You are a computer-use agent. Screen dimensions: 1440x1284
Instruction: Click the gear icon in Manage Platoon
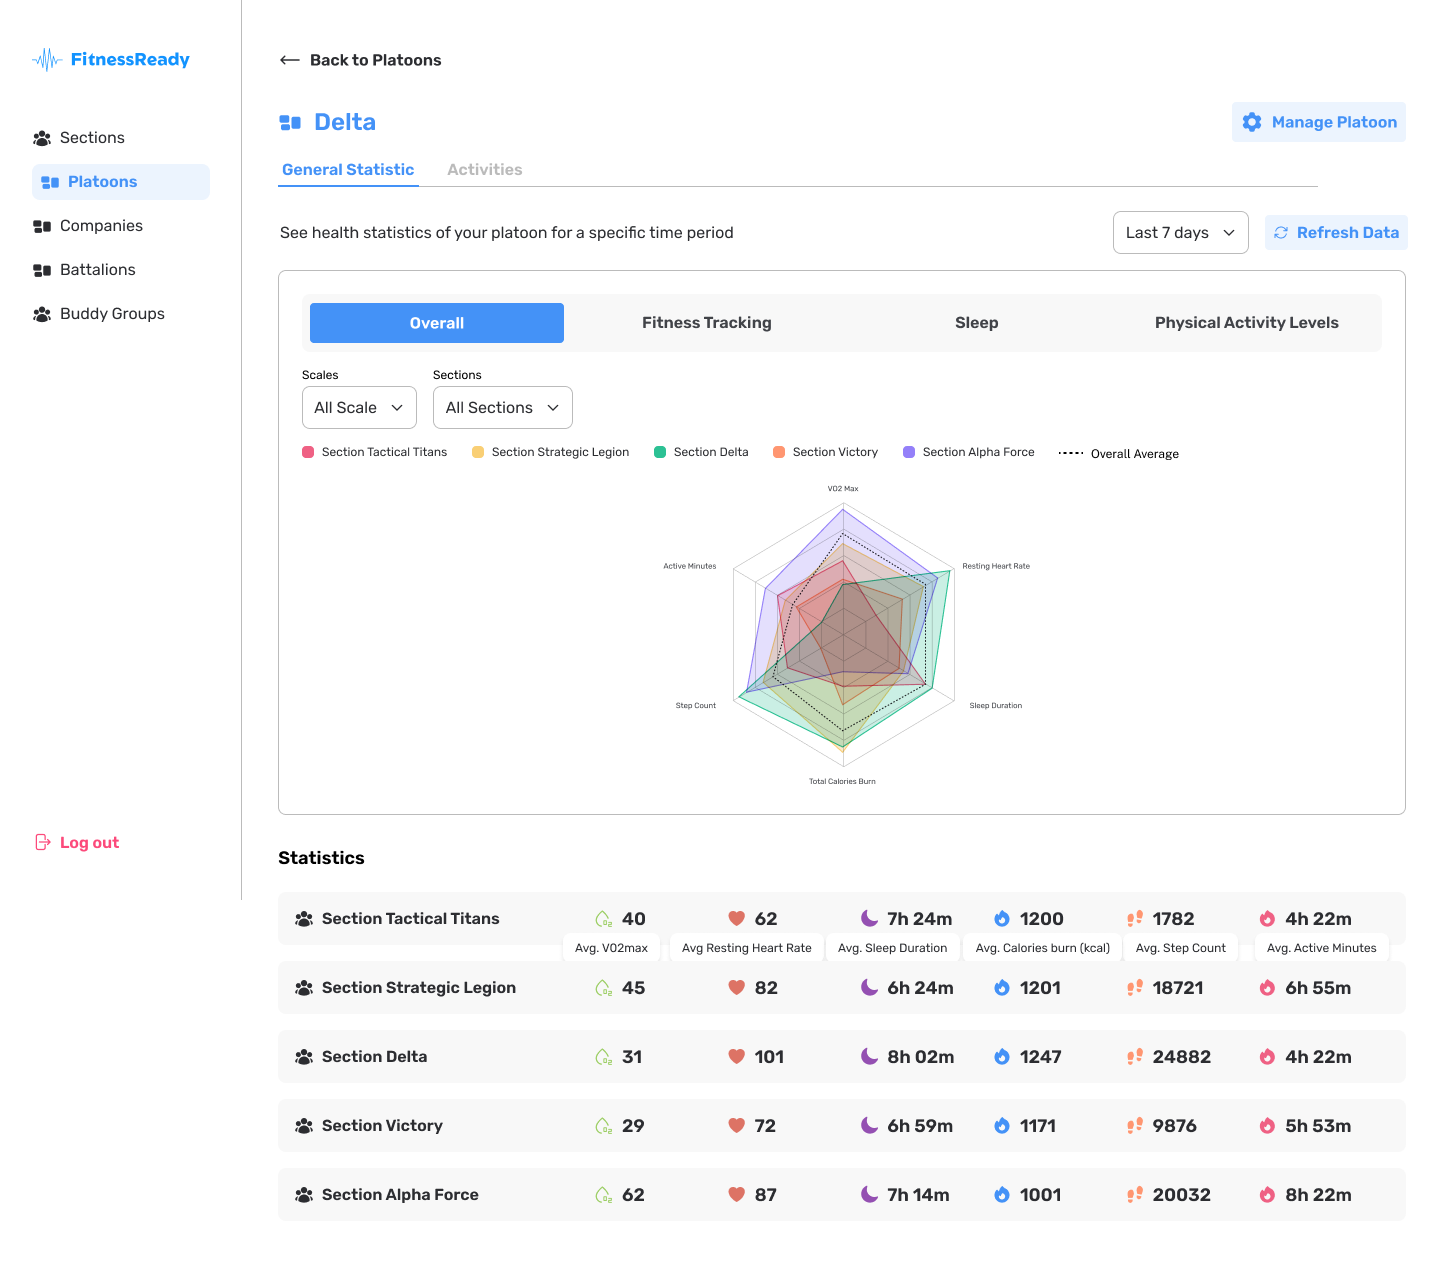point(1252,122)
